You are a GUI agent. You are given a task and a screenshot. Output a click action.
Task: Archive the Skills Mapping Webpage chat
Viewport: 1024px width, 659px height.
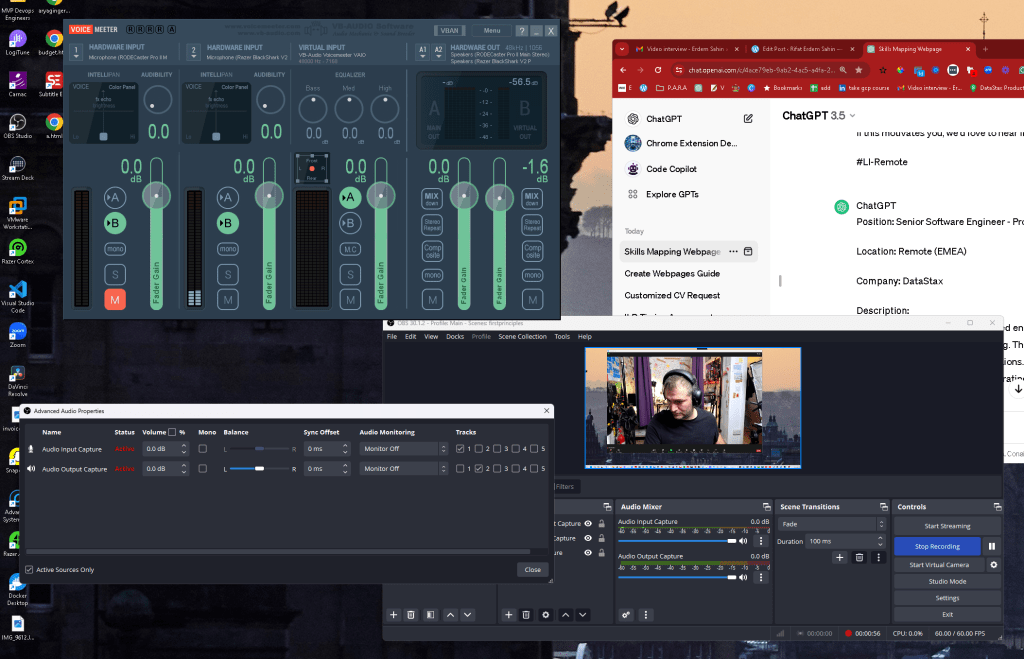tap(748, 251)
